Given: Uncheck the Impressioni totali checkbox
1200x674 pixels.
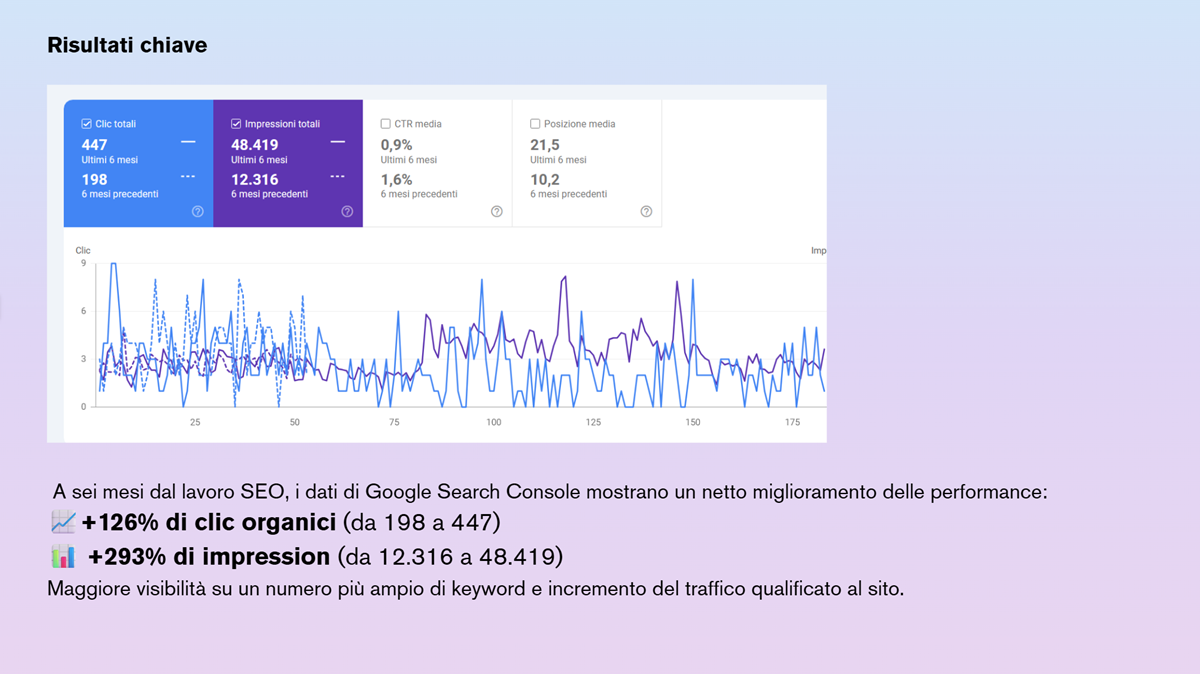Looking at the screenshot, I should pos(236,124).
